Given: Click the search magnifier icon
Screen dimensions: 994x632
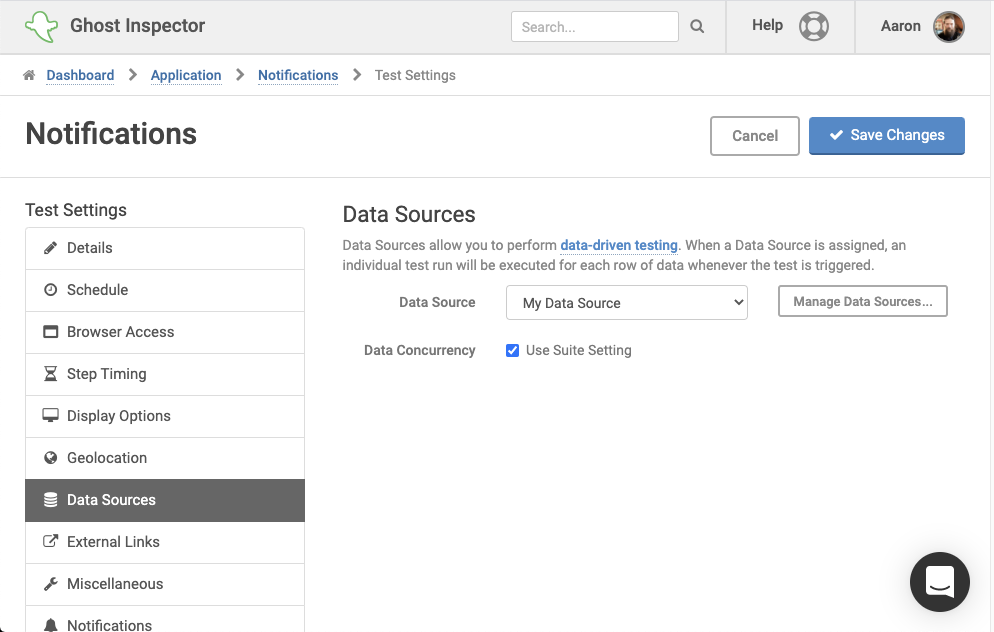Looking at the screenshot, I should pos(697,26).
